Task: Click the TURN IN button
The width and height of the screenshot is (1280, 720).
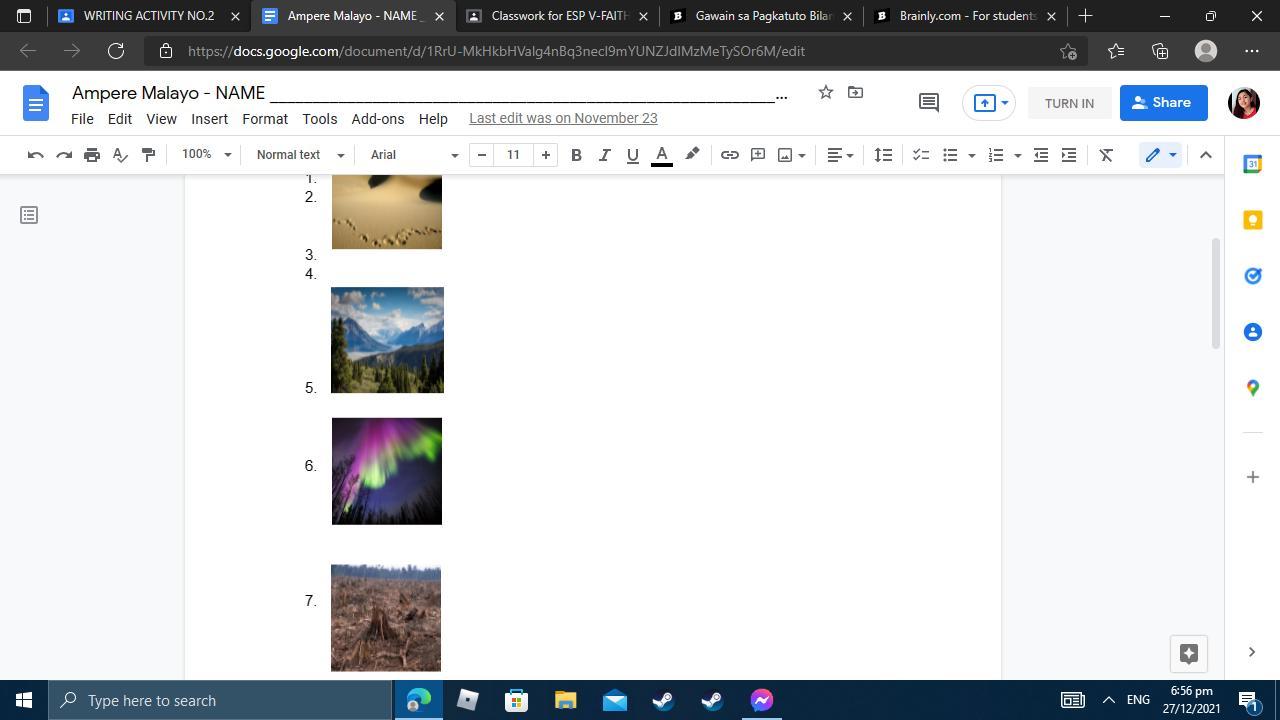Action: pyautogui.click(x=1068, y=103)
